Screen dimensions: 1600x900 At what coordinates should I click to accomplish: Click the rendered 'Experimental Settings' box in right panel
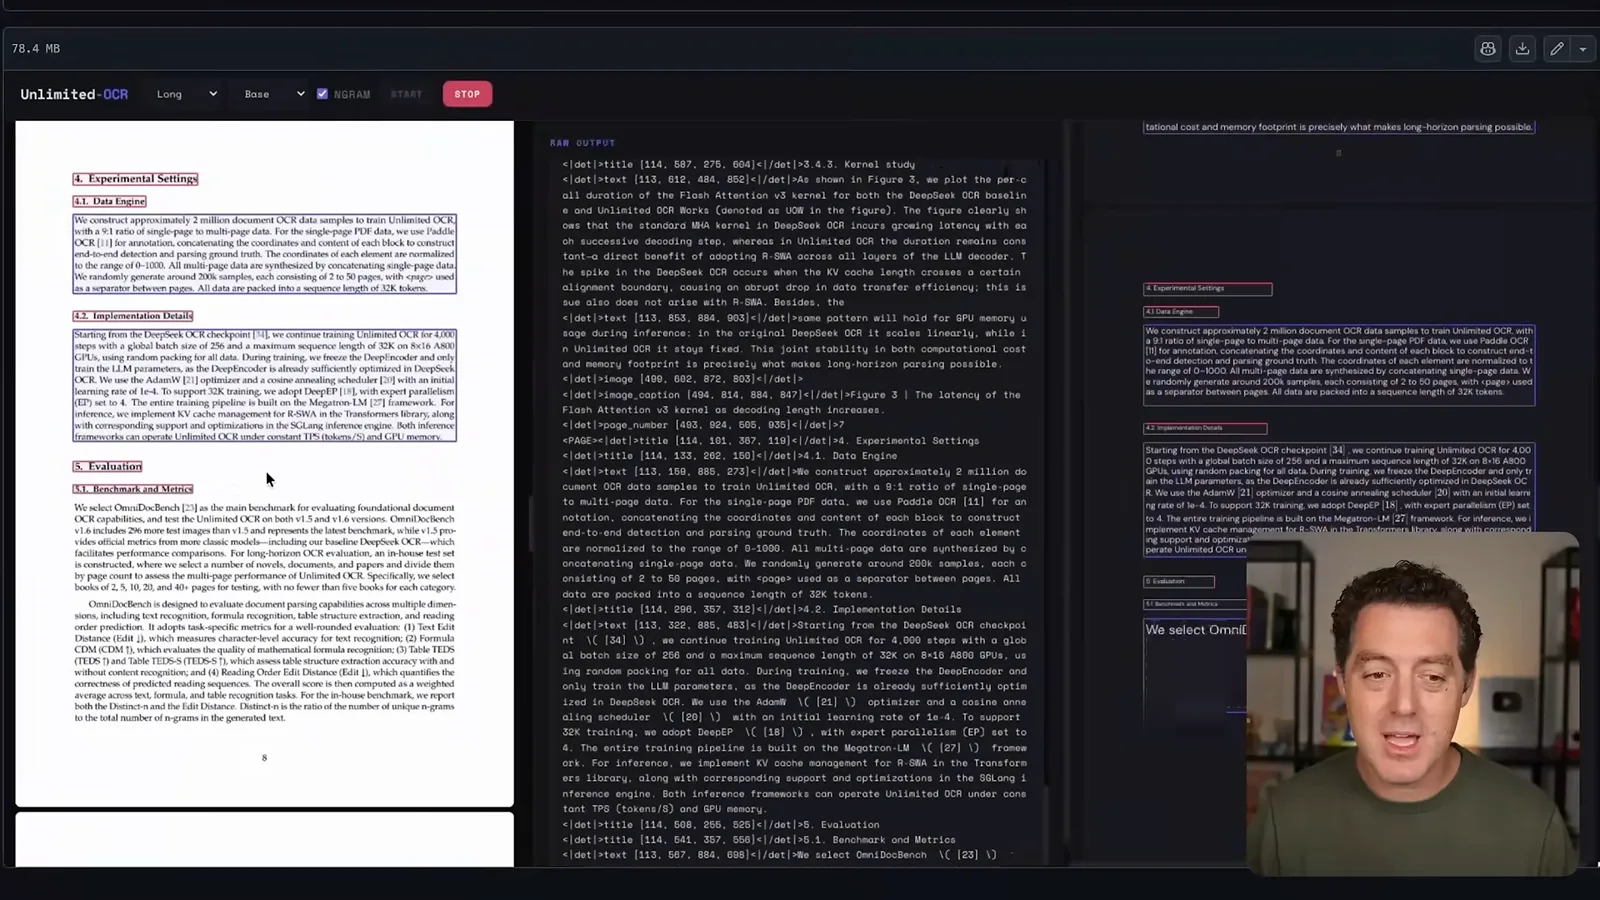coord(1208,289)
